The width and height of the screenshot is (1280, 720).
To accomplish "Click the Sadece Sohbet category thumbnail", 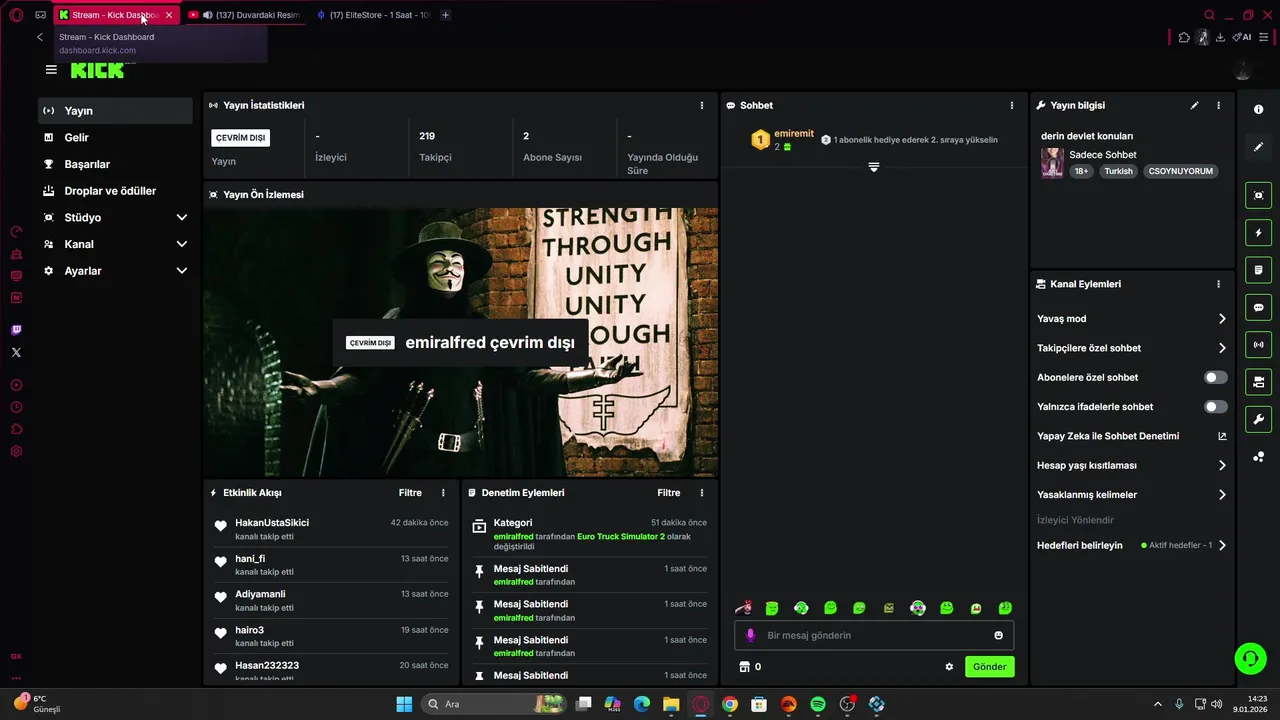I will tap(1052, 163).
